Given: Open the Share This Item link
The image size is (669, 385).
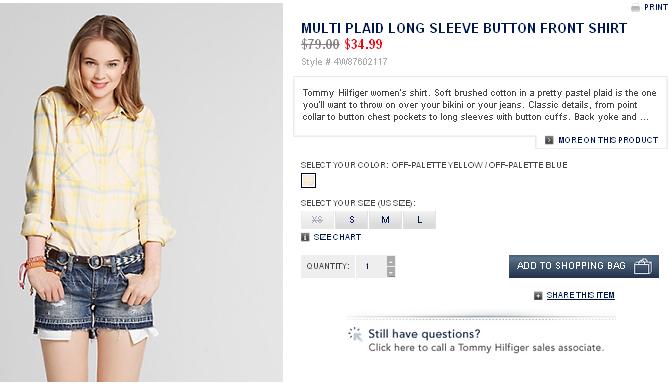Looking at the screenshot, I should click(x=580, y=295).
